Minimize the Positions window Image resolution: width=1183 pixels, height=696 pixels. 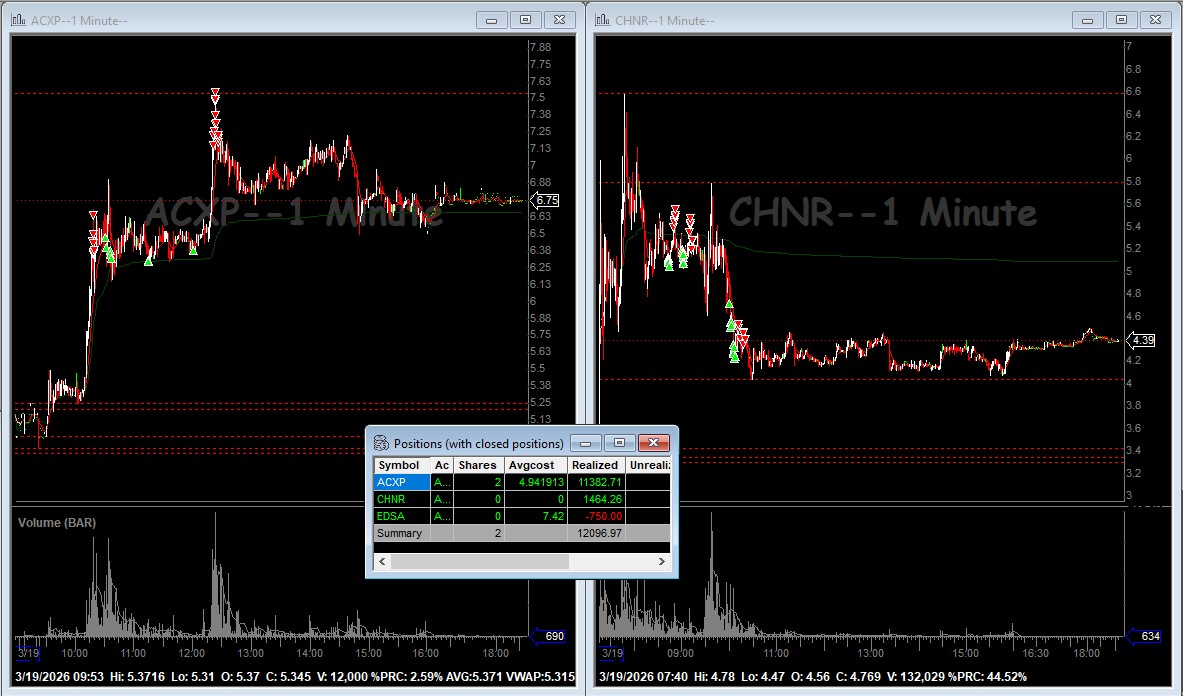coord(585,443)
